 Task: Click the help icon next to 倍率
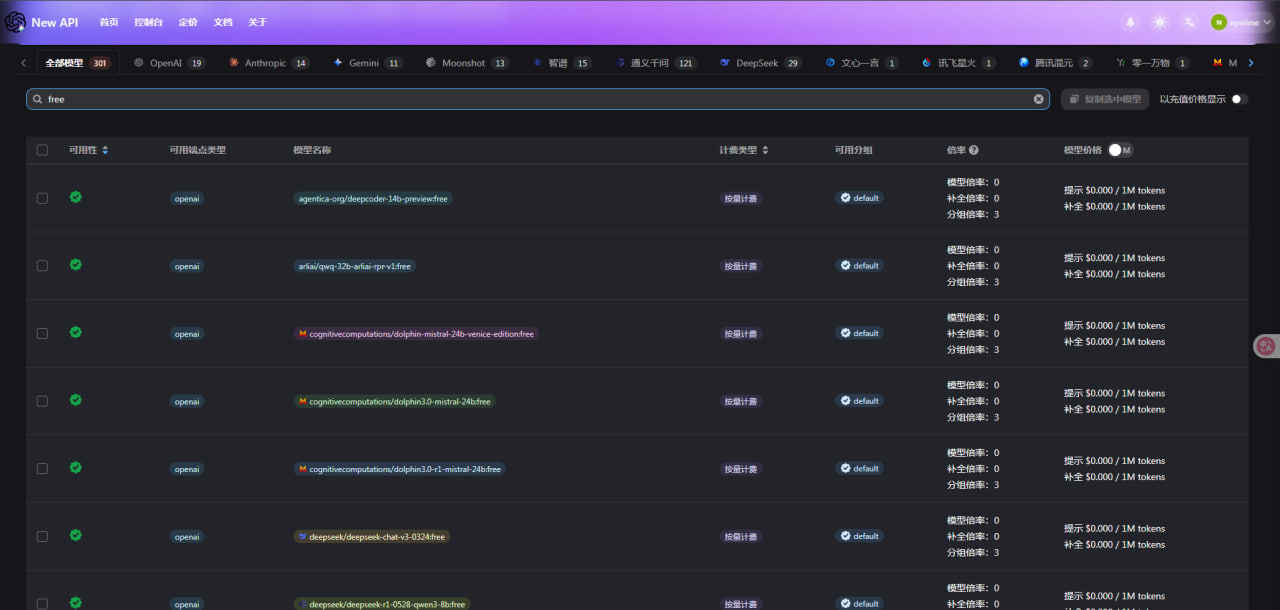(974, 150)
